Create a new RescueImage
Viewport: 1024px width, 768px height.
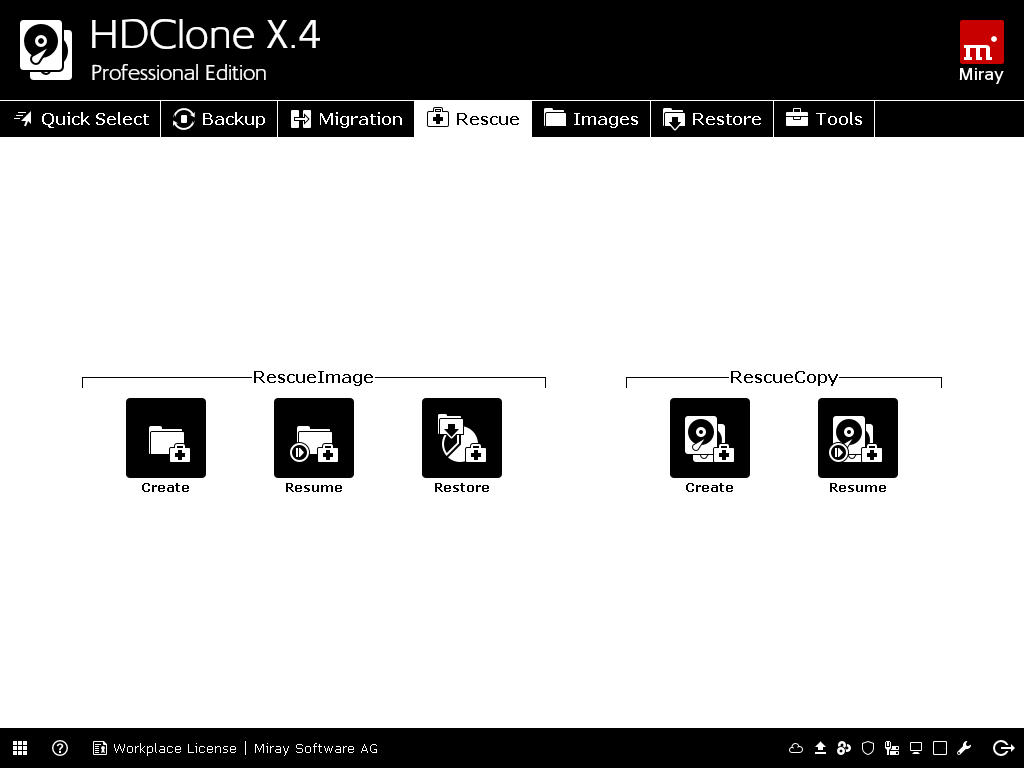pyautogui.click(x=165, y=438)
